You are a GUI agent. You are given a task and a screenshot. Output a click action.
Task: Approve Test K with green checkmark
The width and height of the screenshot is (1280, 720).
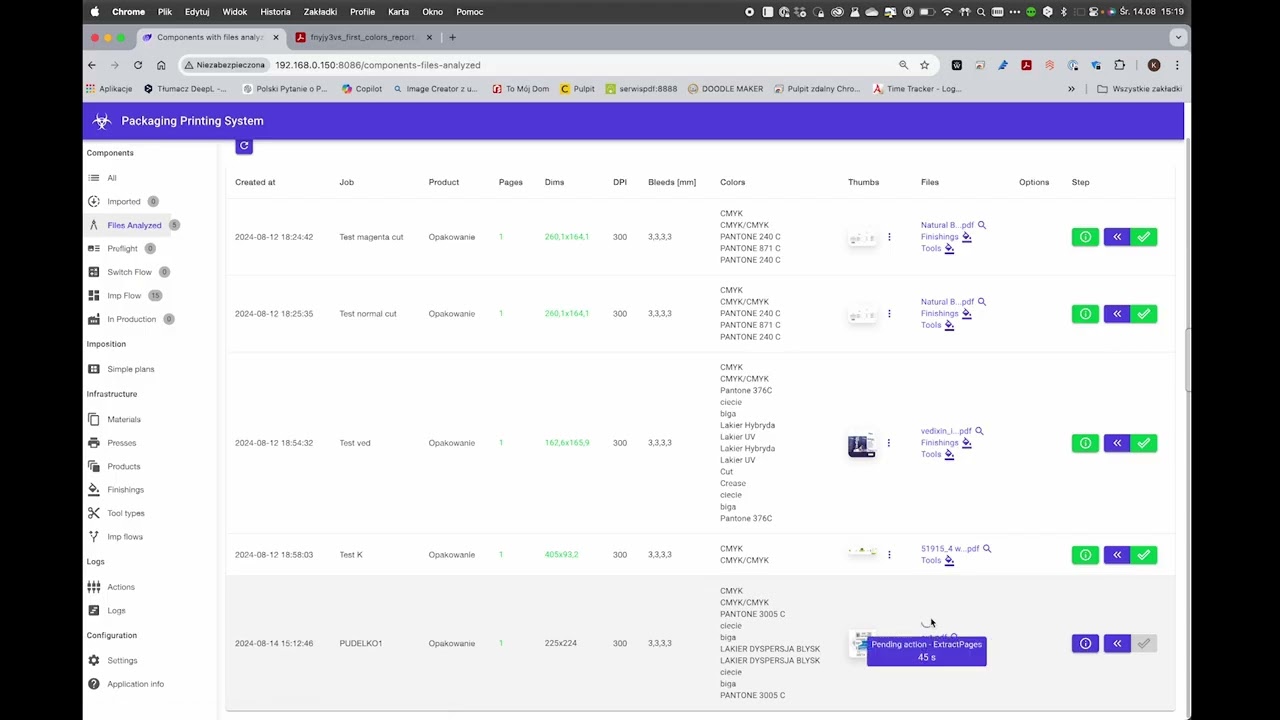tap(1144, 555)
